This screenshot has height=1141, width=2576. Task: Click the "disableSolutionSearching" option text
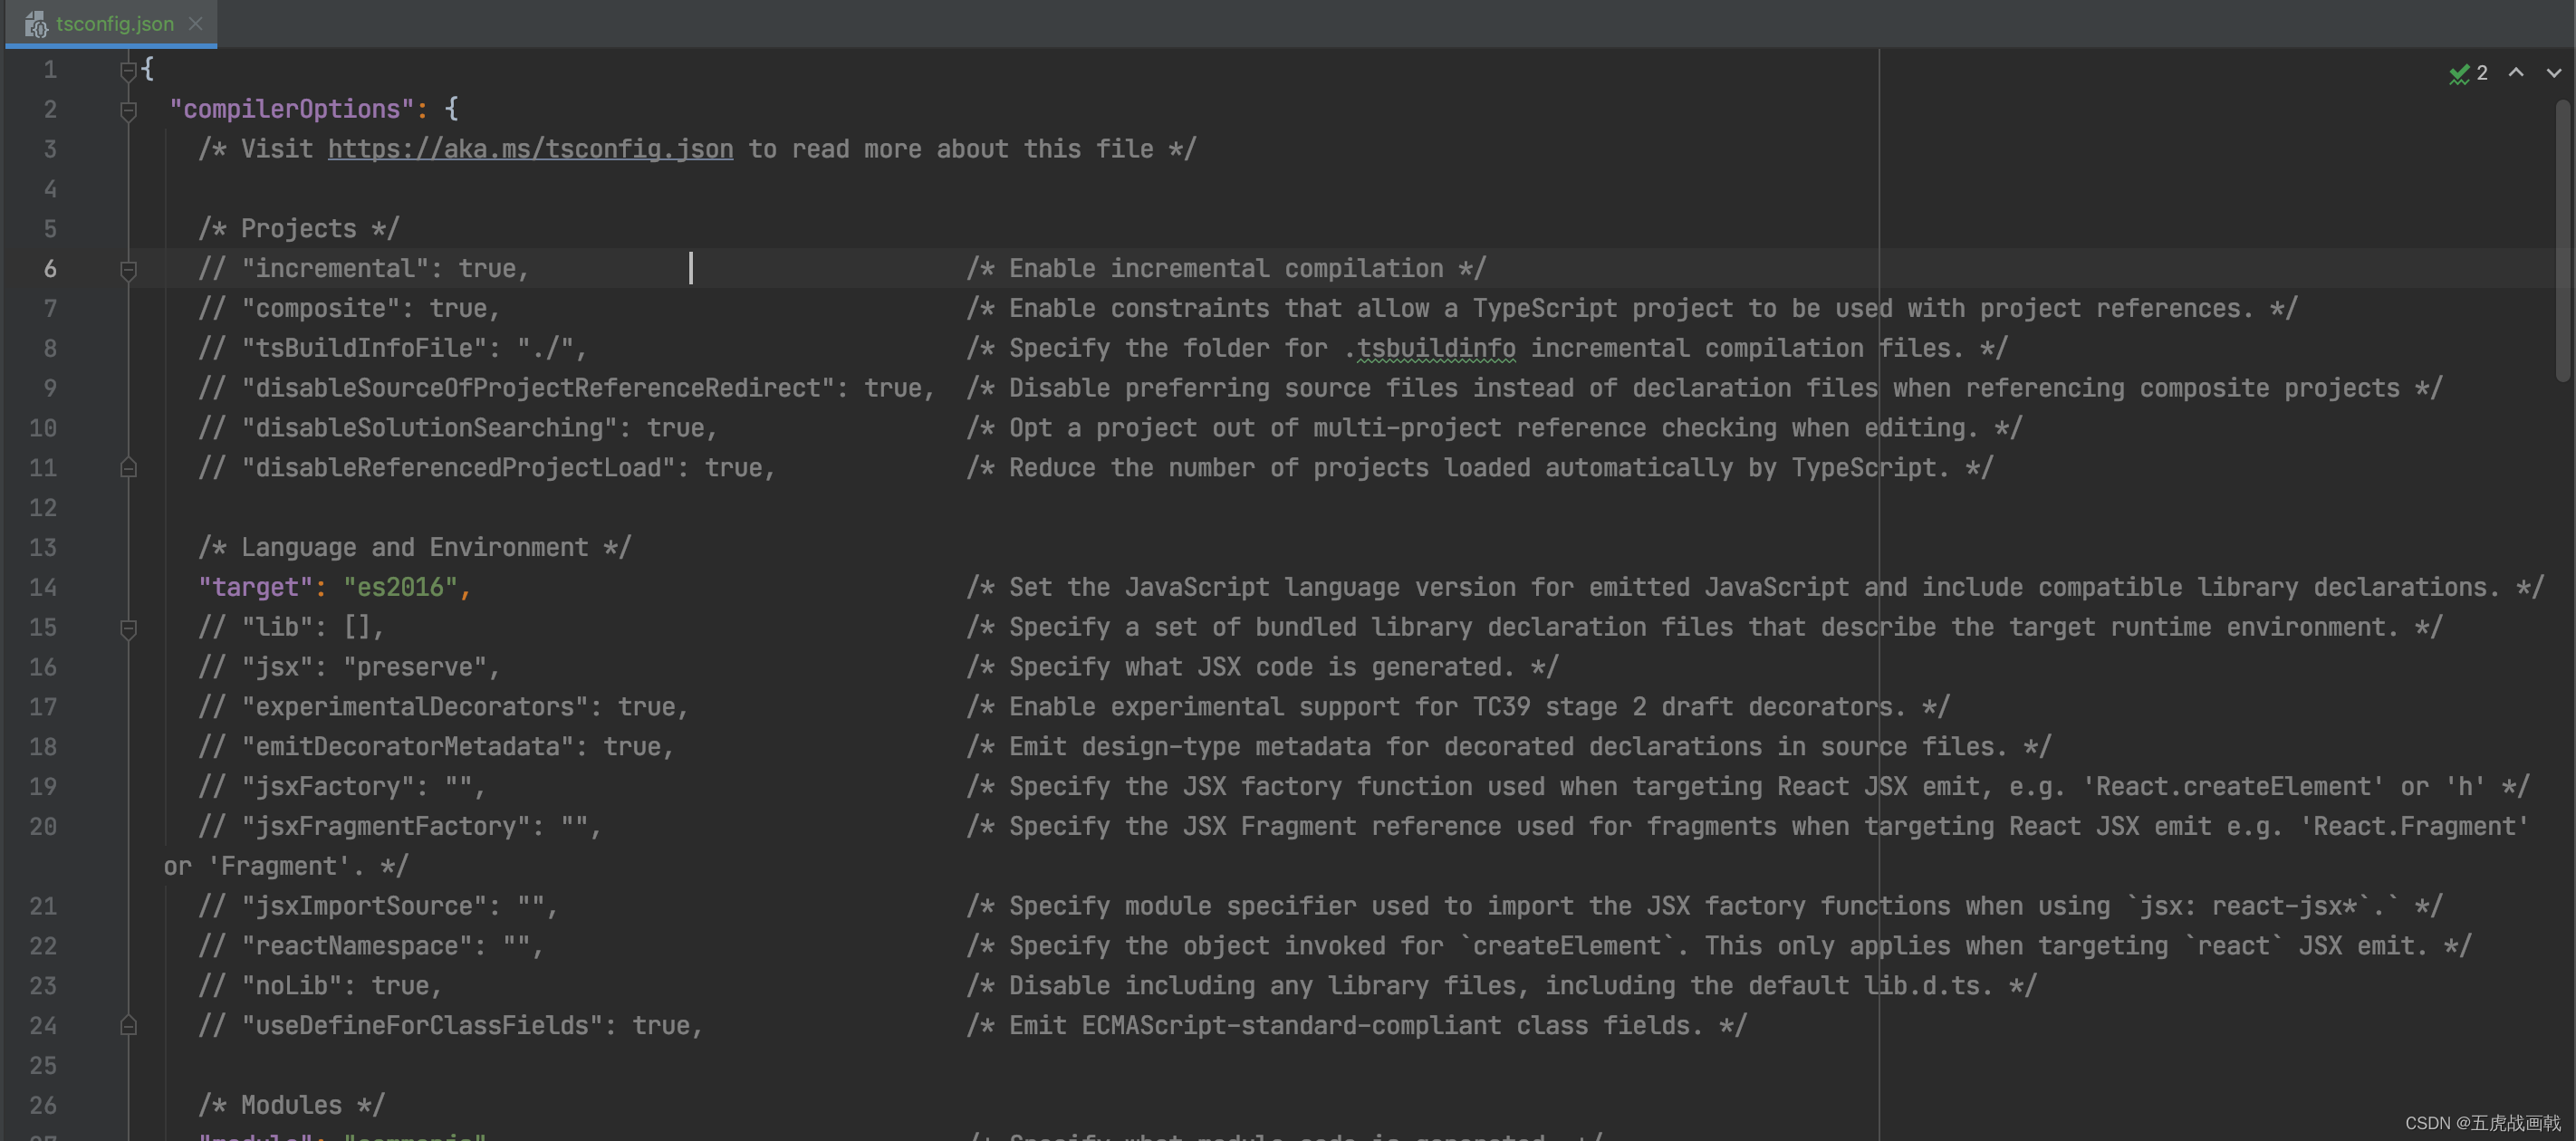point(458,428)
